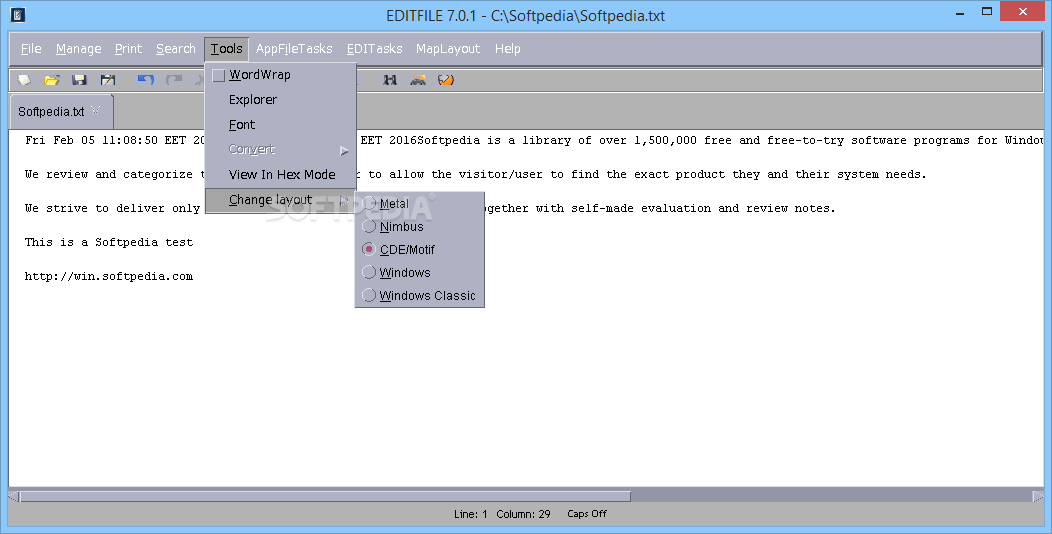Click the orange checkmark toolbar icon
Viewport: 1052px width, 534px height.
(x=445, y=80)
